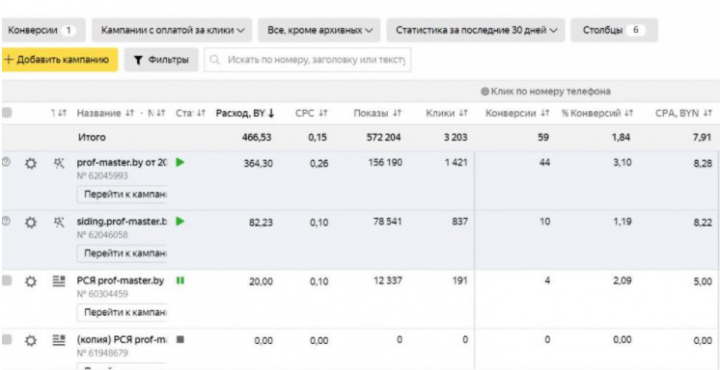Screen dimensions: 720x370
Task: Expand 'Кампании с оплатой за клики' dropdown
Action: click(x=172, y=30)
